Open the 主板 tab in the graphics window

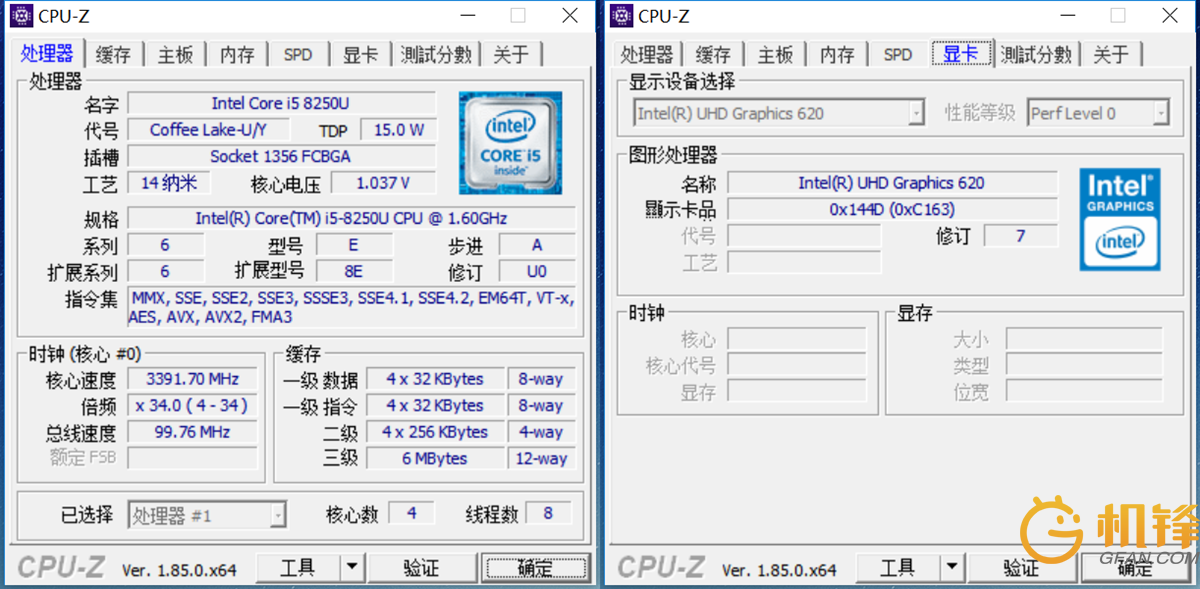(775, 55)
